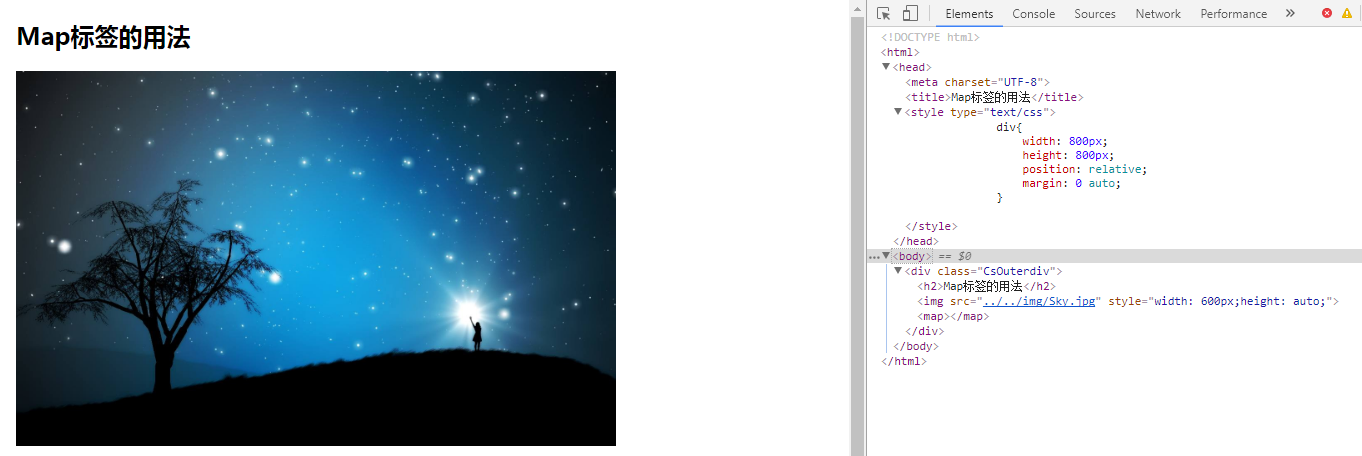Viewport: 1362px width, 456px height.
Task: Select the meta charset UTF-8 row
Action: point(978,82)
